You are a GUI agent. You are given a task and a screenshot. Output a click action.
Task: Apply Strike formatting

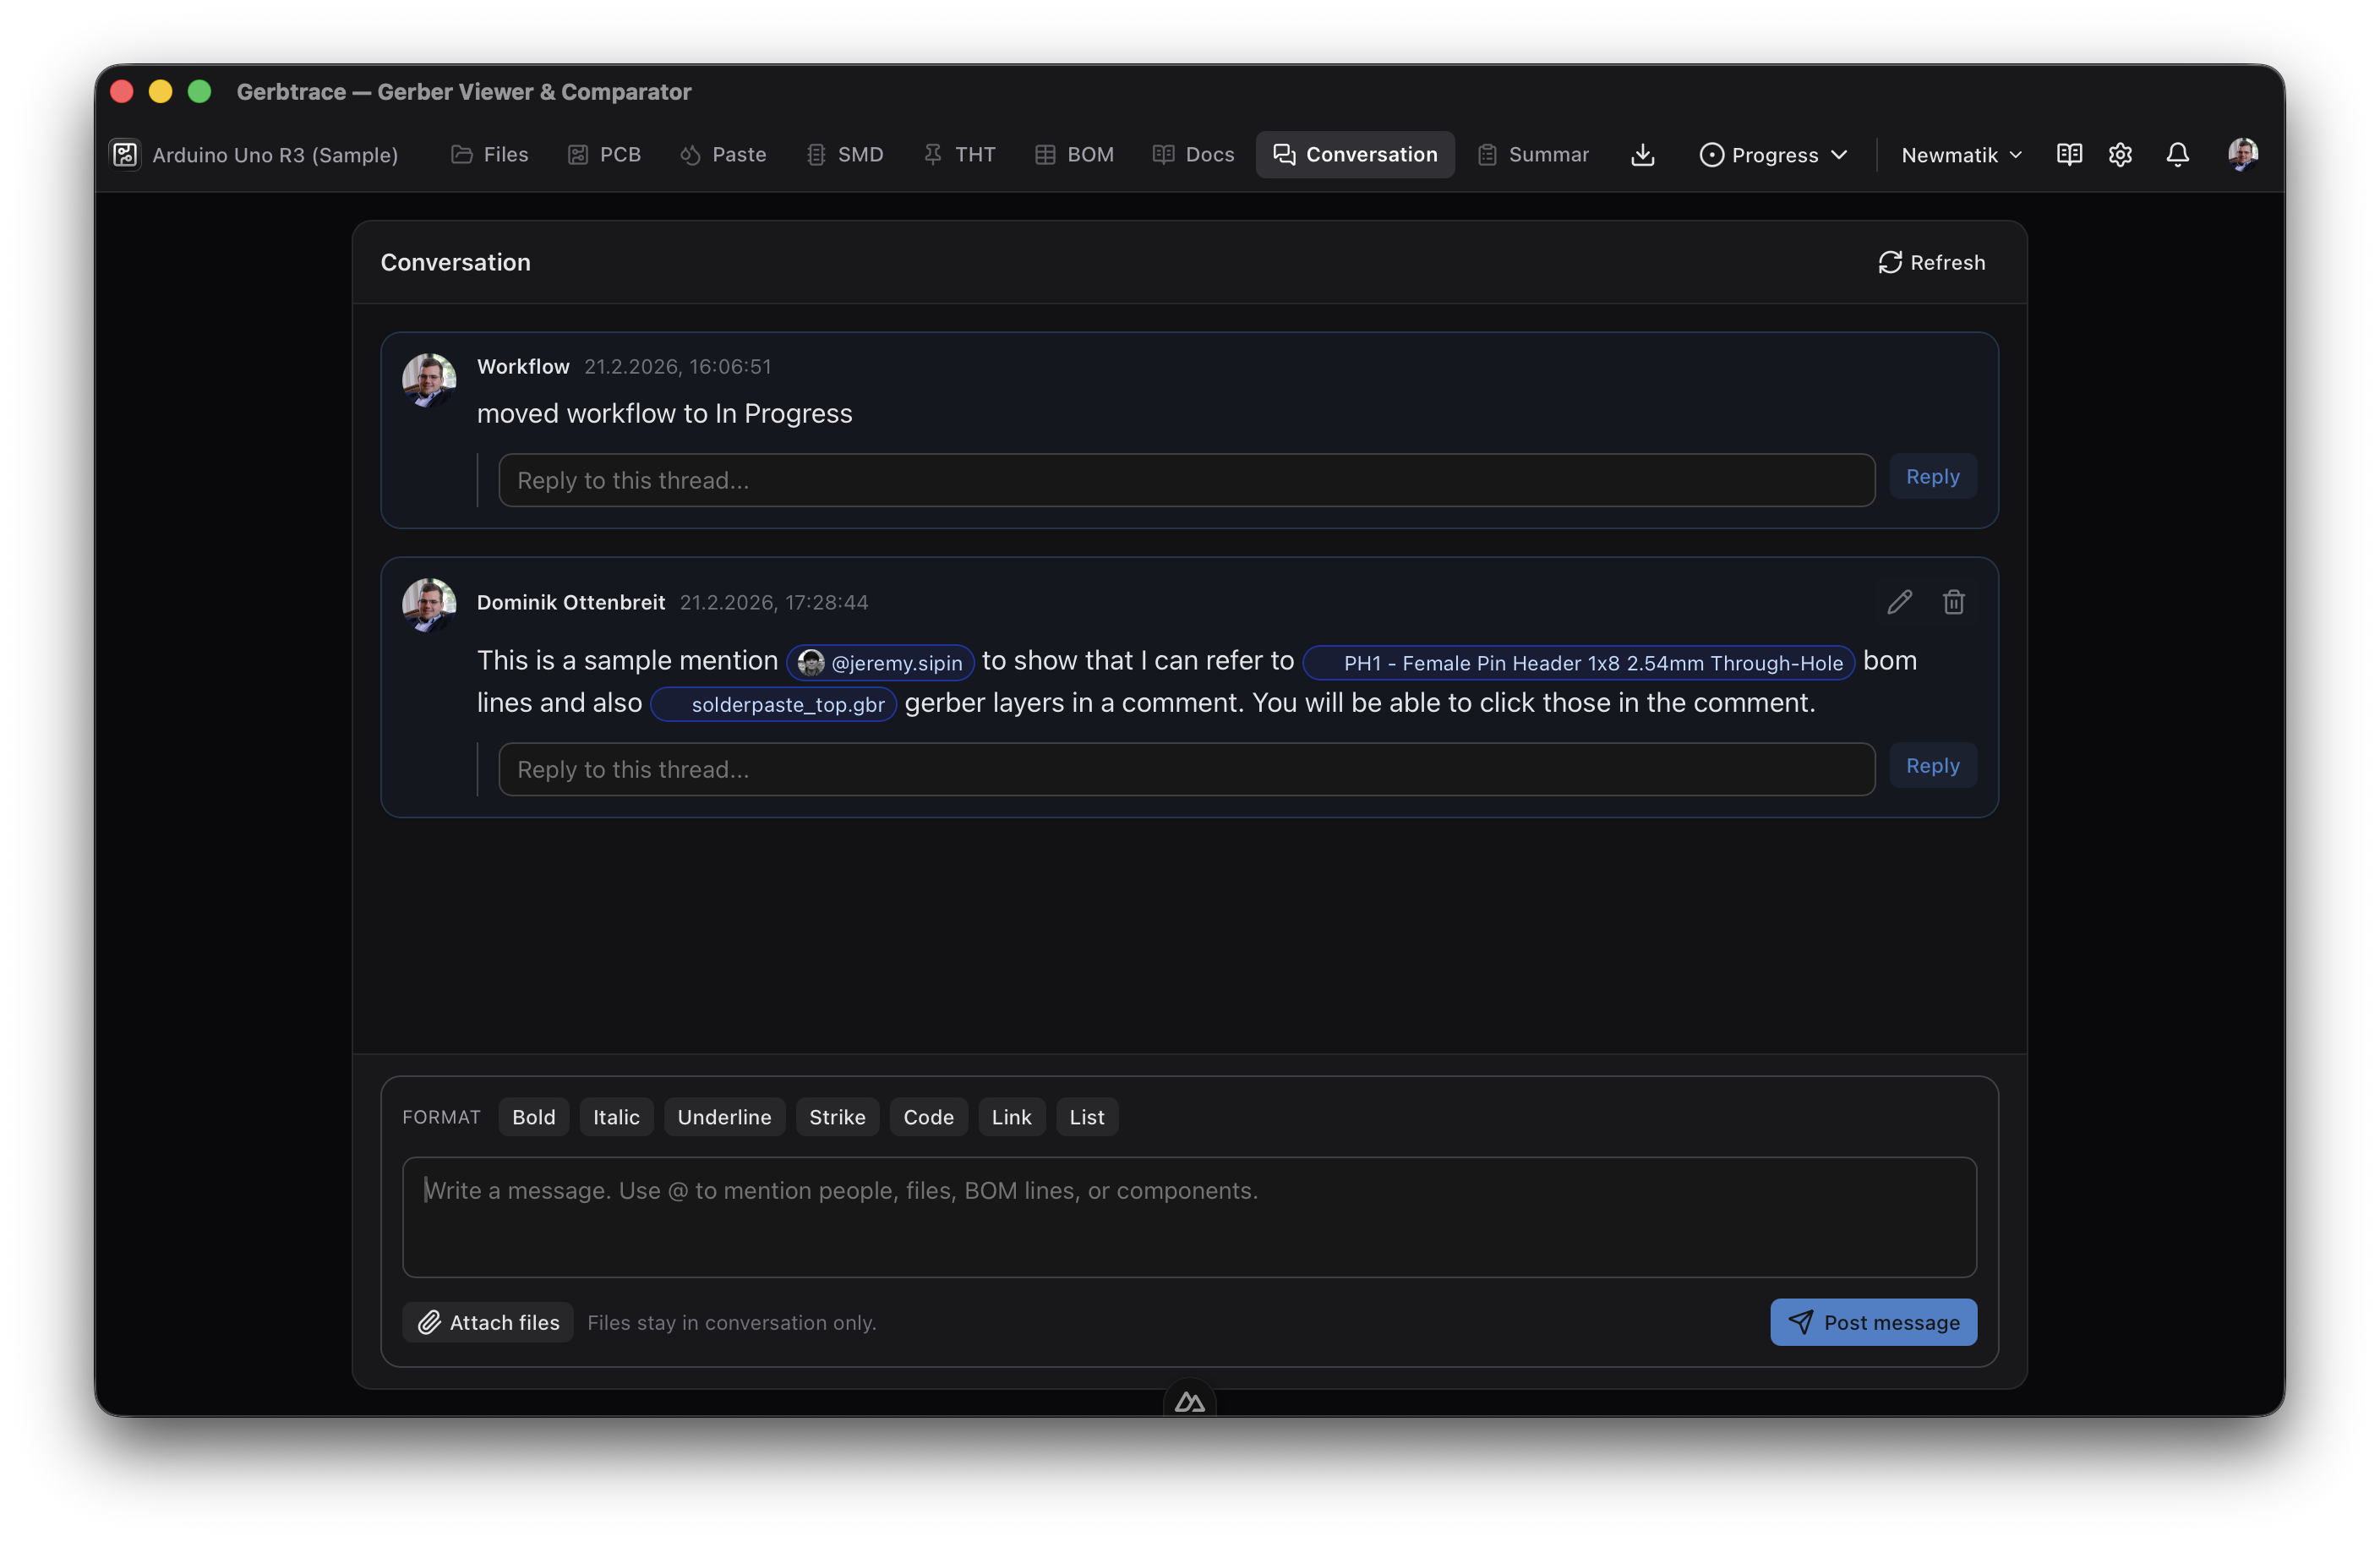[837, 1117]
